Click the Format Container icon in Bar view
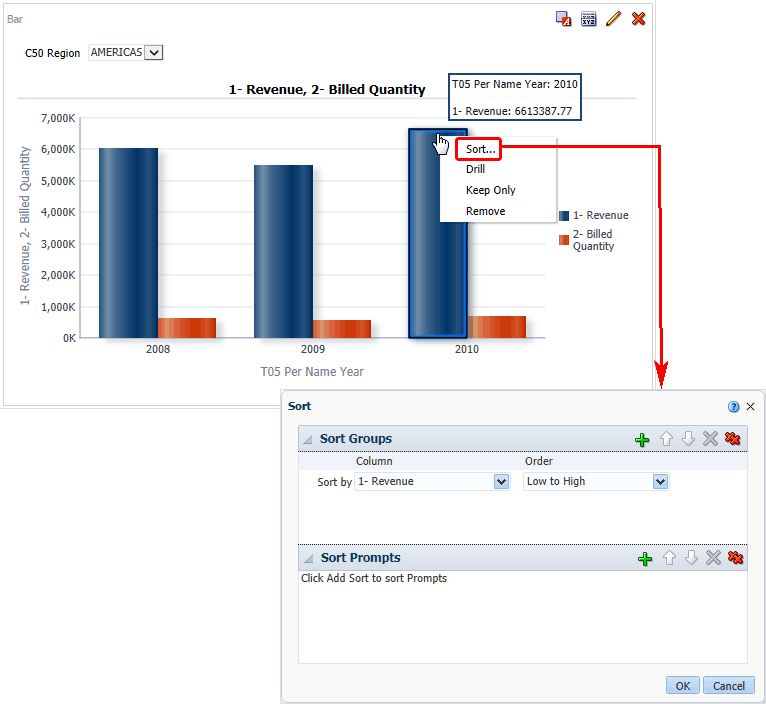 pos(564,19)
